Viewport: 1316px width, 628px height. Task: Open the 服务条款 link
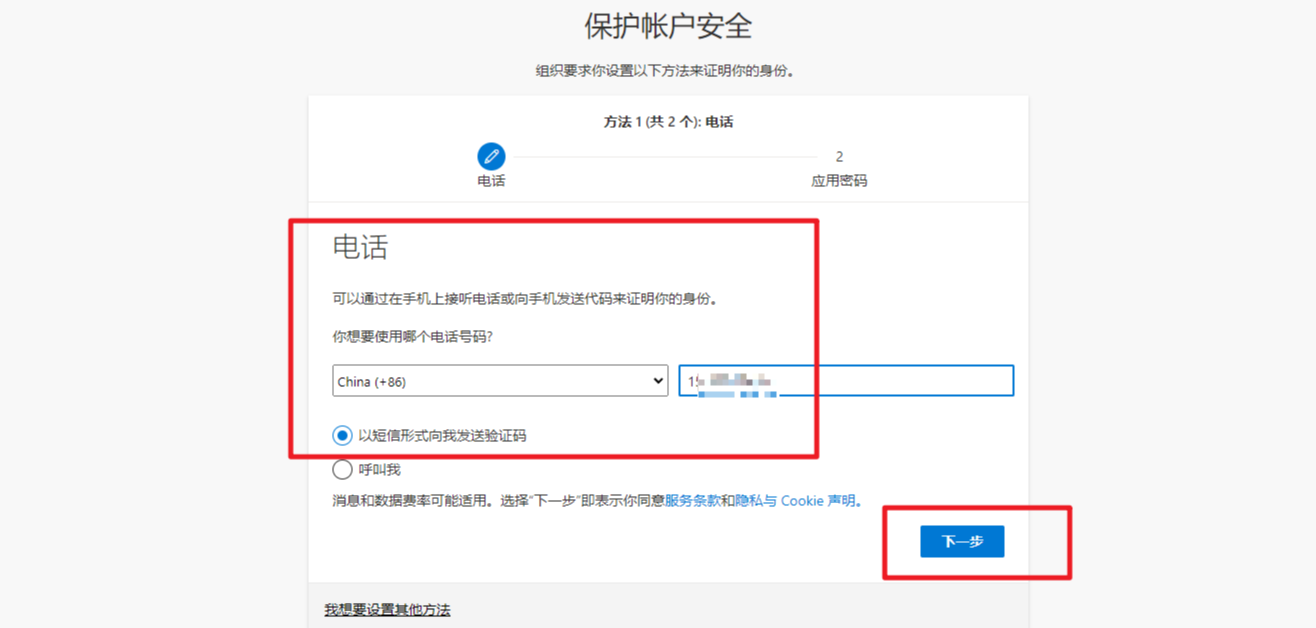[692, 500]
